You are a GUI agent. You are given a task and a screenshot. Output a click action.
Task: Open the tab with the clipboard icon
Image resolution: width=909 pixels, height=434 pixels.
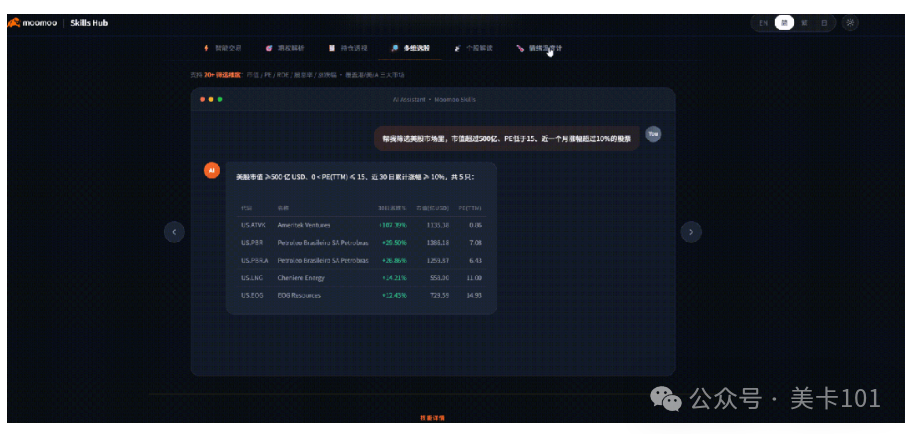348,48
